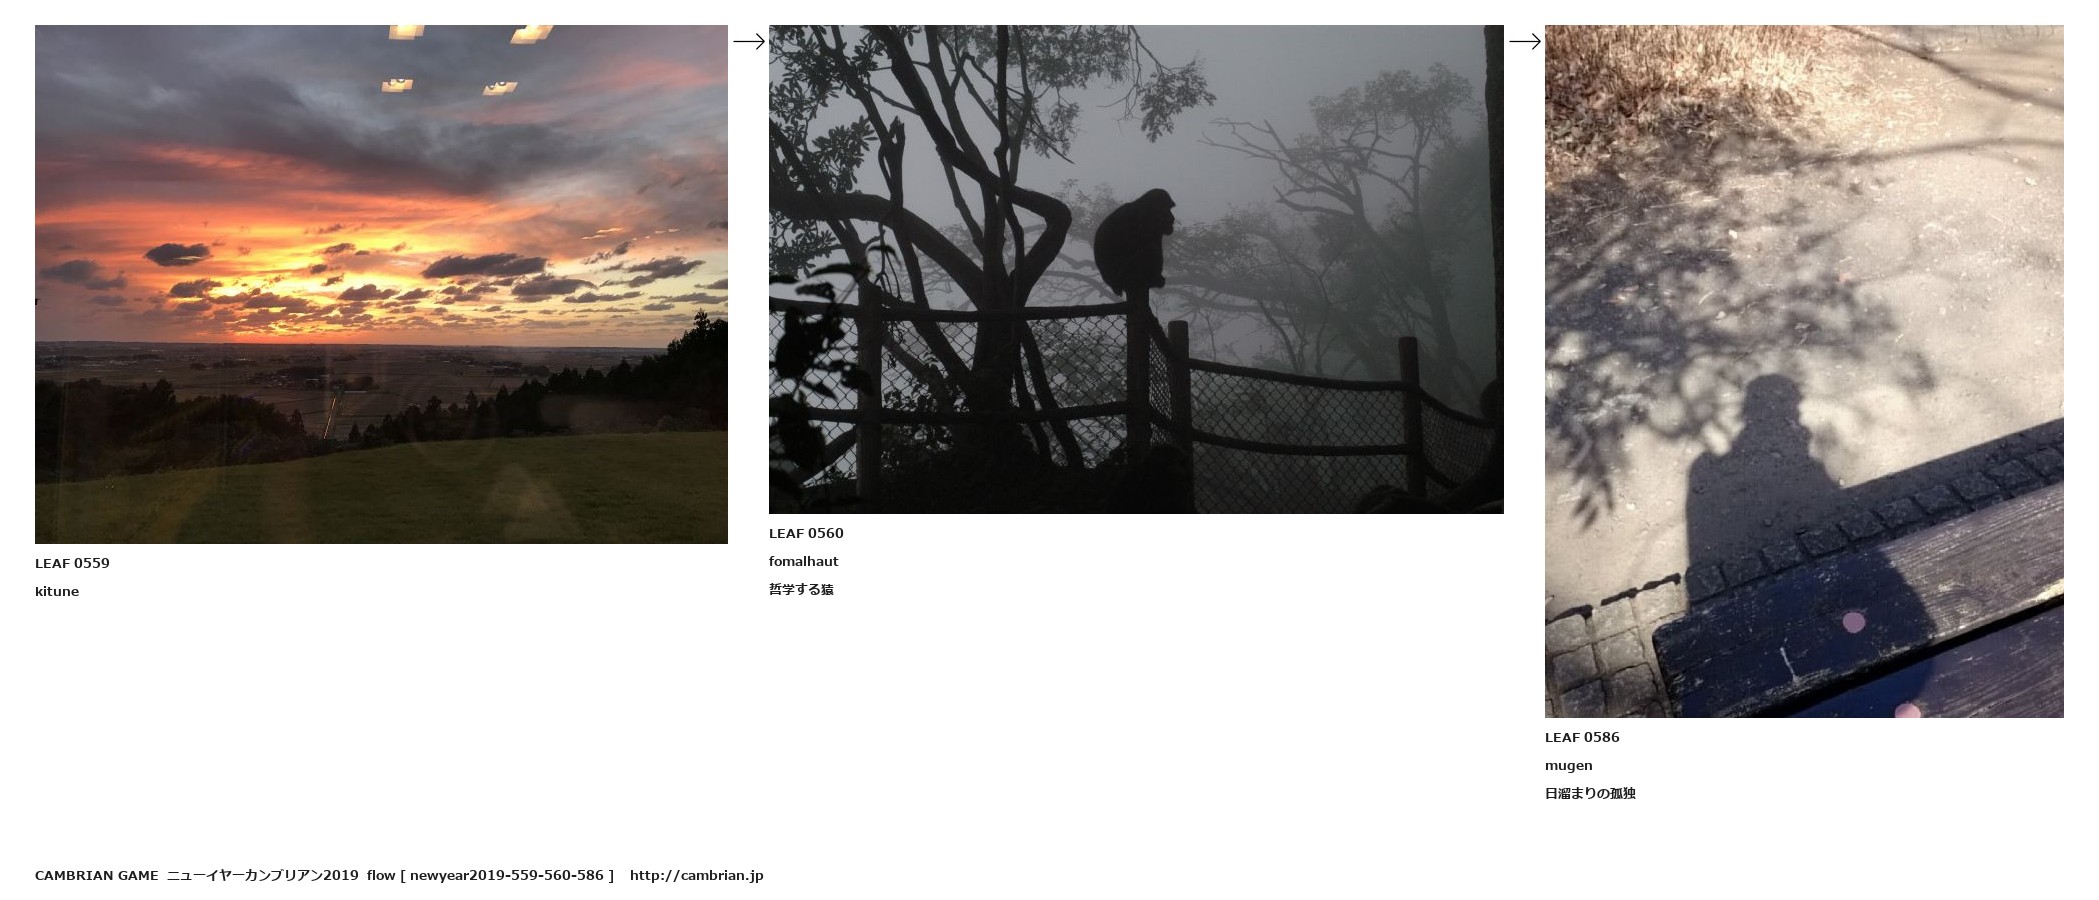Click the caption 哲学する猿
The height and width of the screenshot is (900, 2099).
click(x=801, y=589)
